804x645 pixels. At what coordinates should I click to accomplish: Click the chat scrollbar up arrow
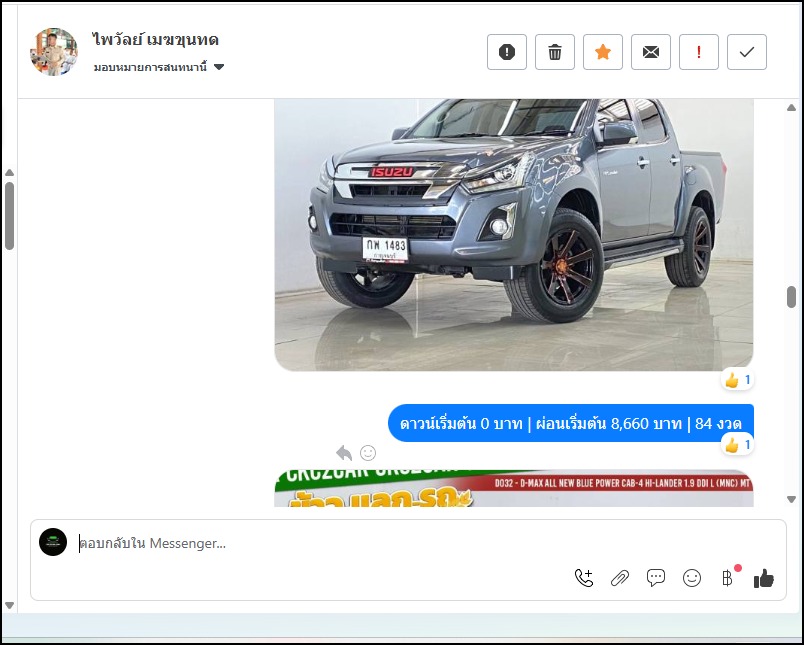click(791, 108)
